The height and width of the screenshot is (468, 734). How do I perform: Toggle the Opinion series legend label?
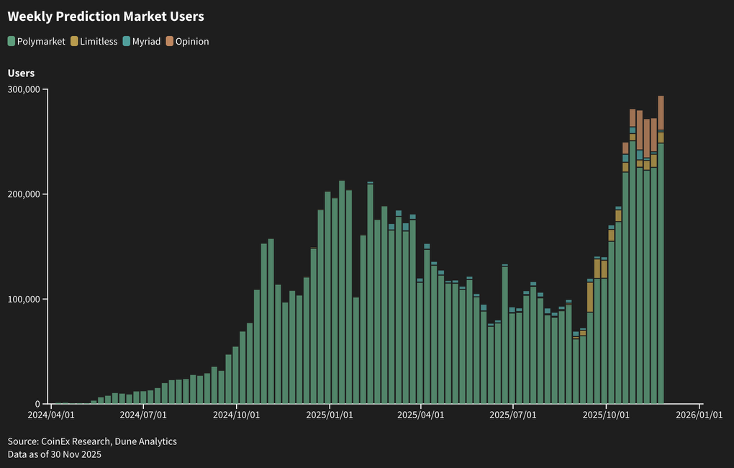(x=192, y=41)
